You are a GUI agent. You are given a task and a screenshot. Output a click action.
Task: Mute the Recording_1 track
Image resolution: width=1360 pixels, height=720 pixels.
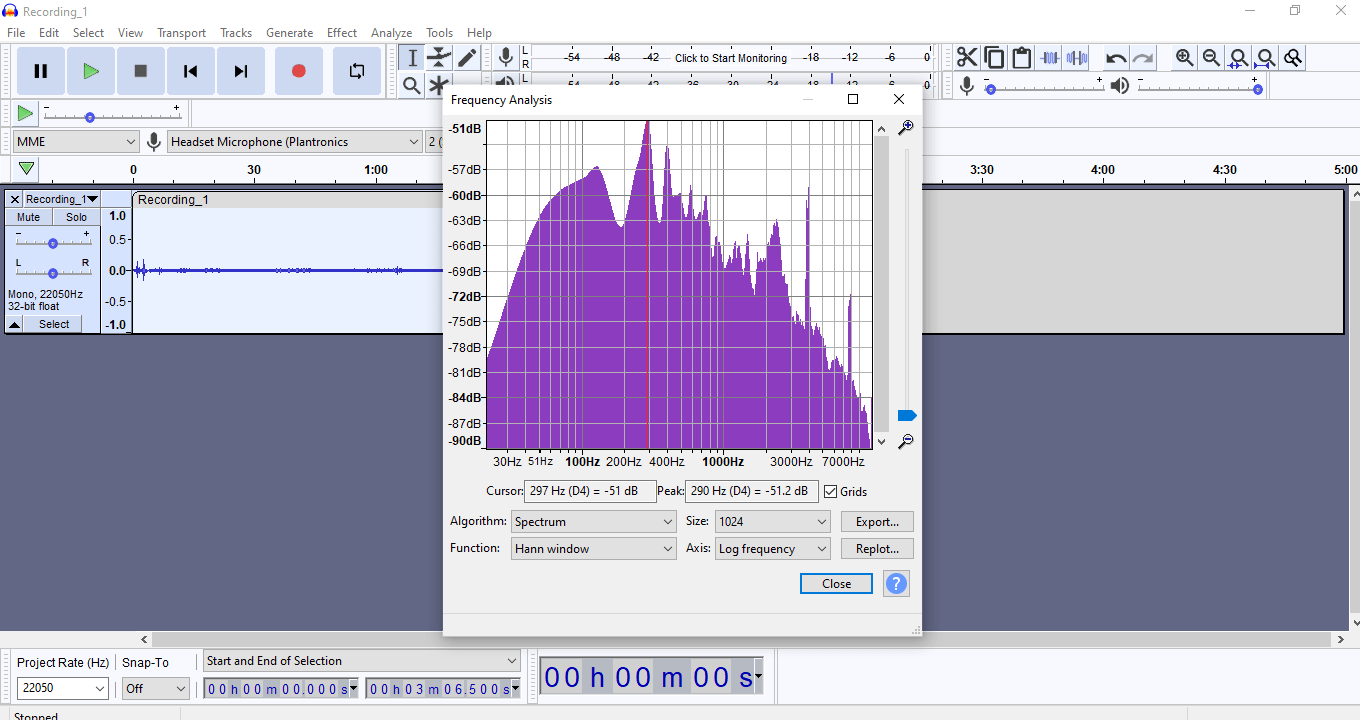pos(27,217)
